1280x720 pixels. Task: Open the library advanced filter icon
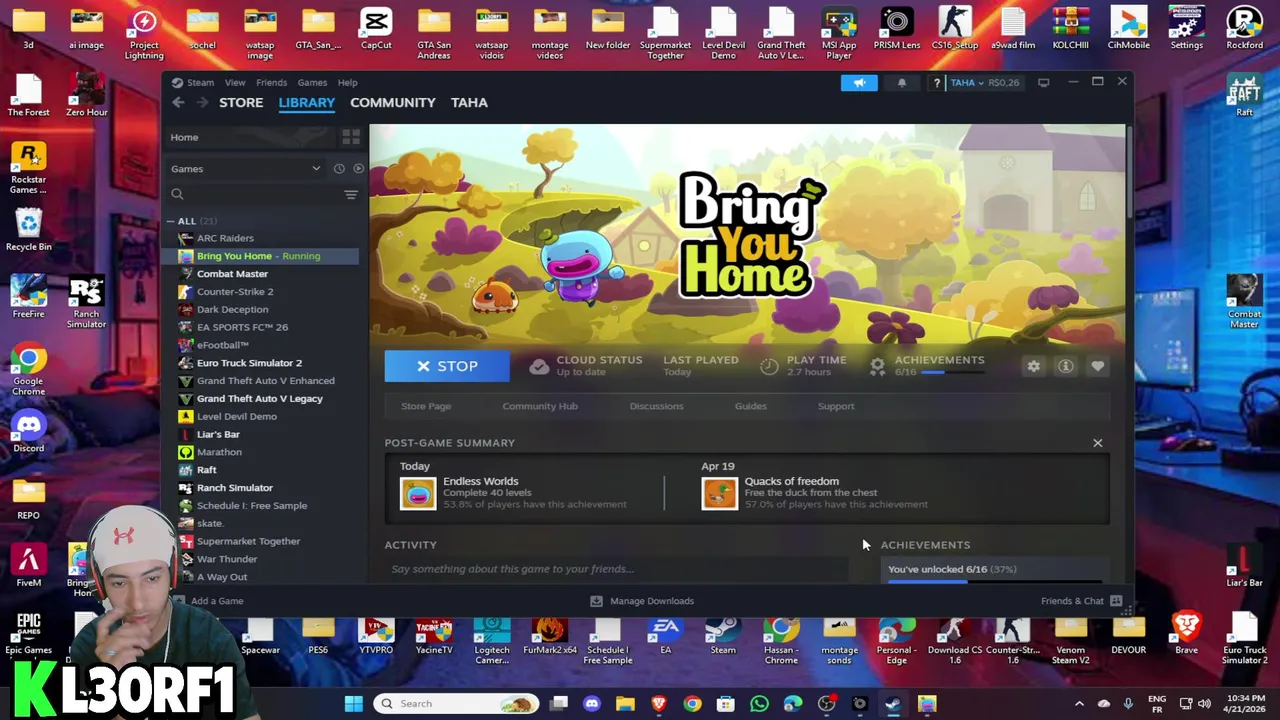tap(350, 194)
